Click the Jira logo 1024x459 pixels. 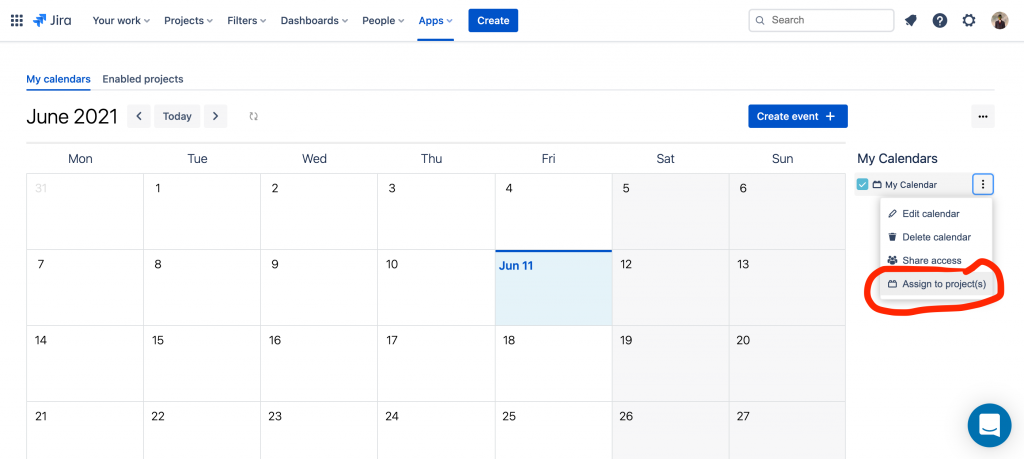(52, 20)
